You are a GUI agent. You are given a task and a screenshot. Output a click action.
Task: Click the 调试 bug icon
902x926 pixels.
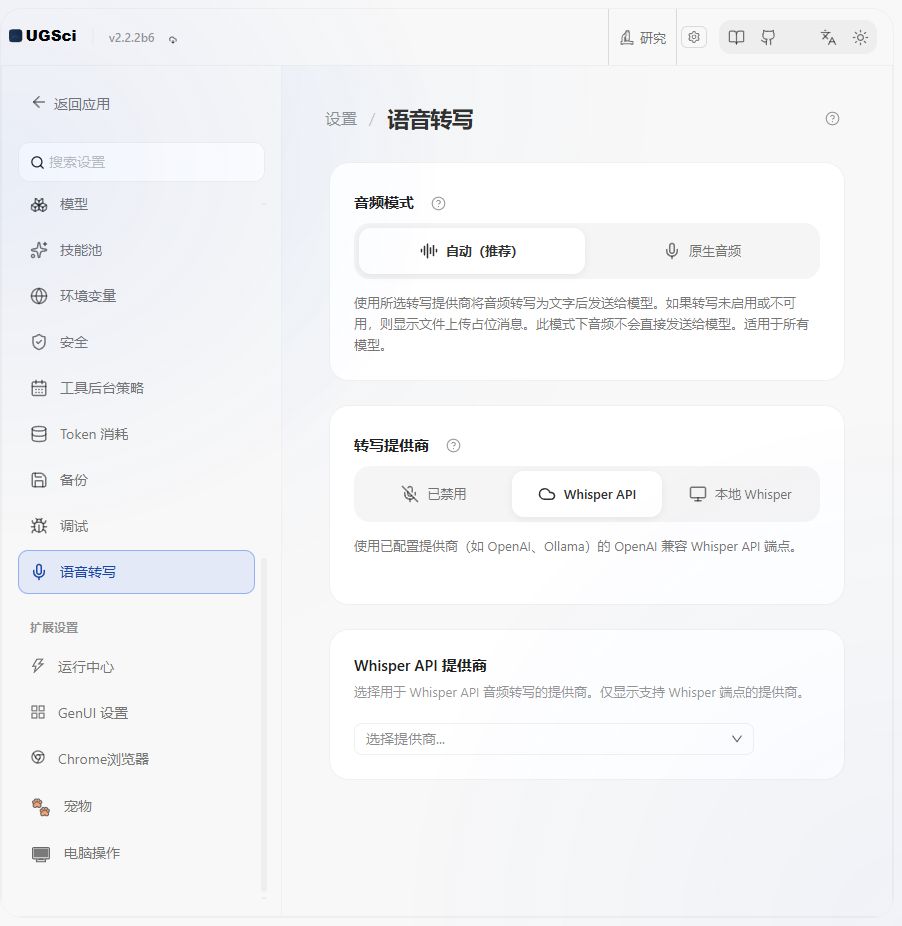(x=39, y=526)
